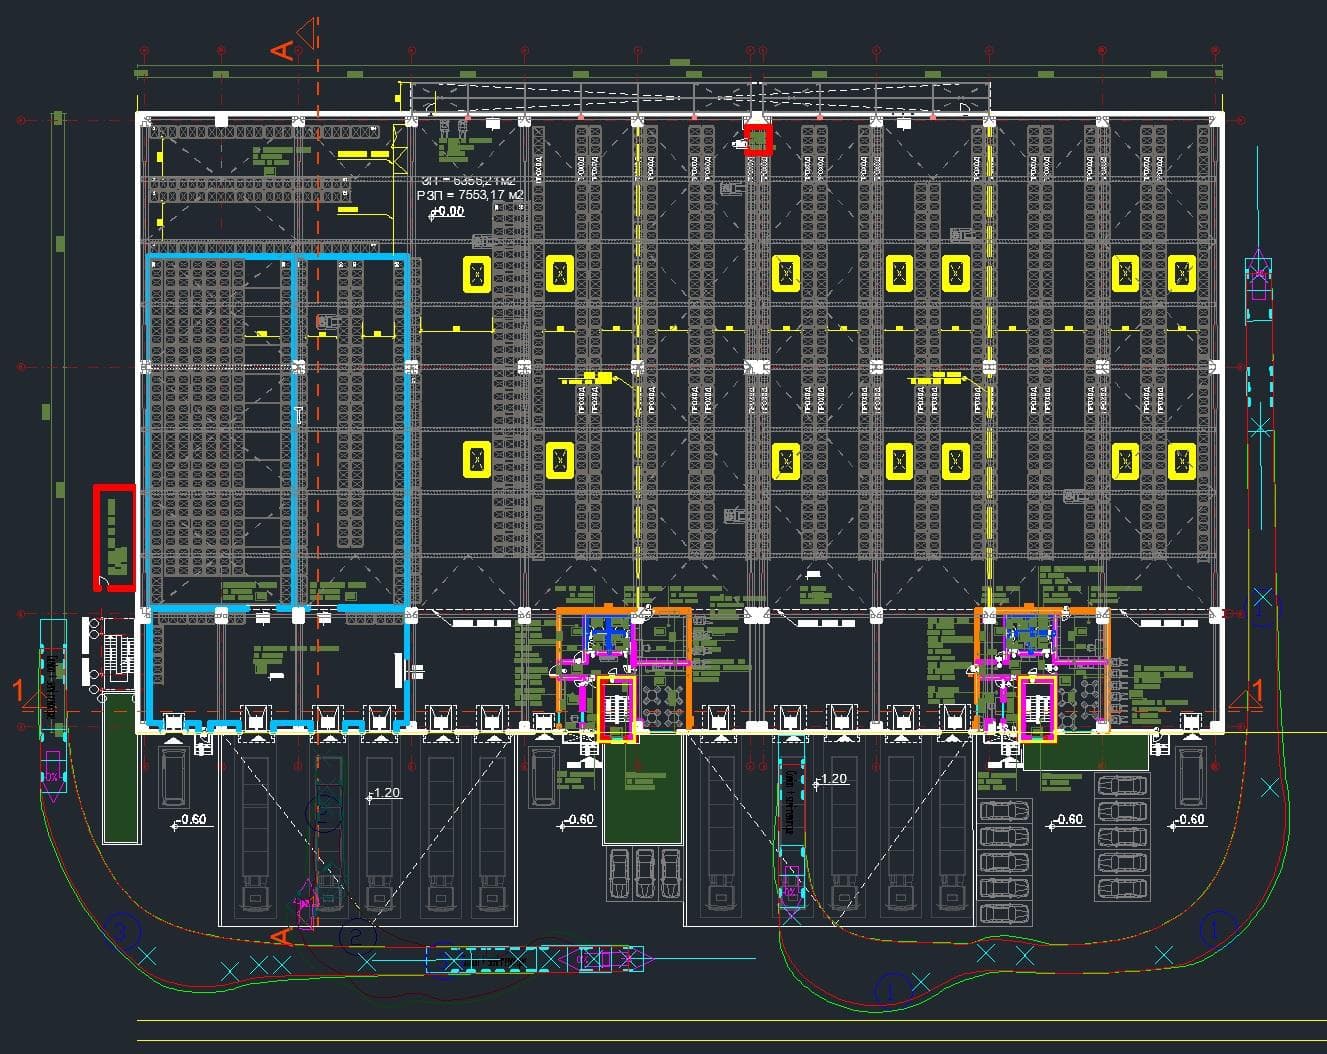Select the "0.00" floor elevation mark

coord(447,212)
